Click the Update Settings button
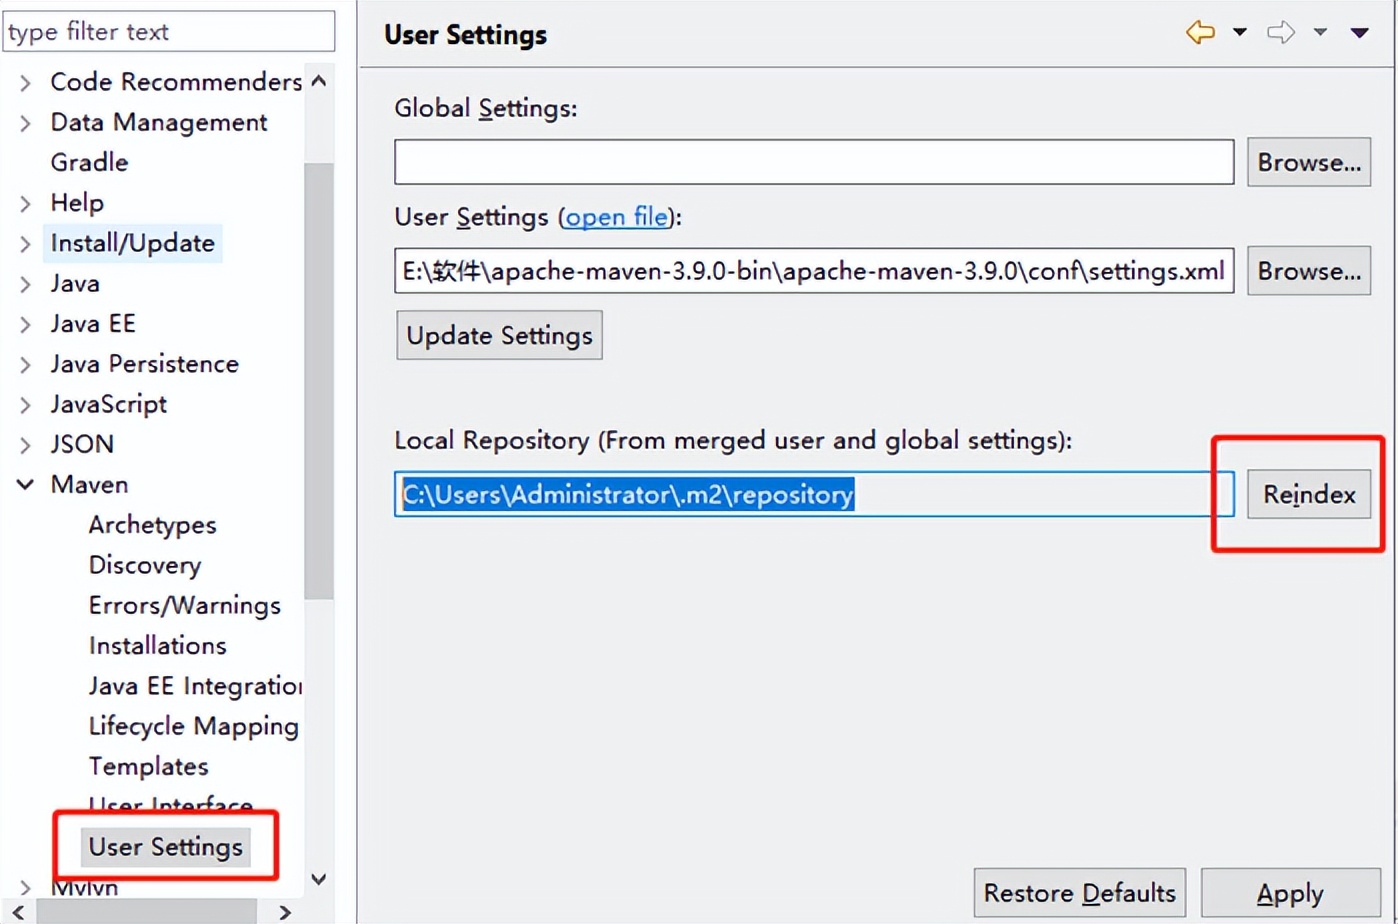Image resolution: width=1398 pixels, height=924 pixels. click(x=498, y=335)
